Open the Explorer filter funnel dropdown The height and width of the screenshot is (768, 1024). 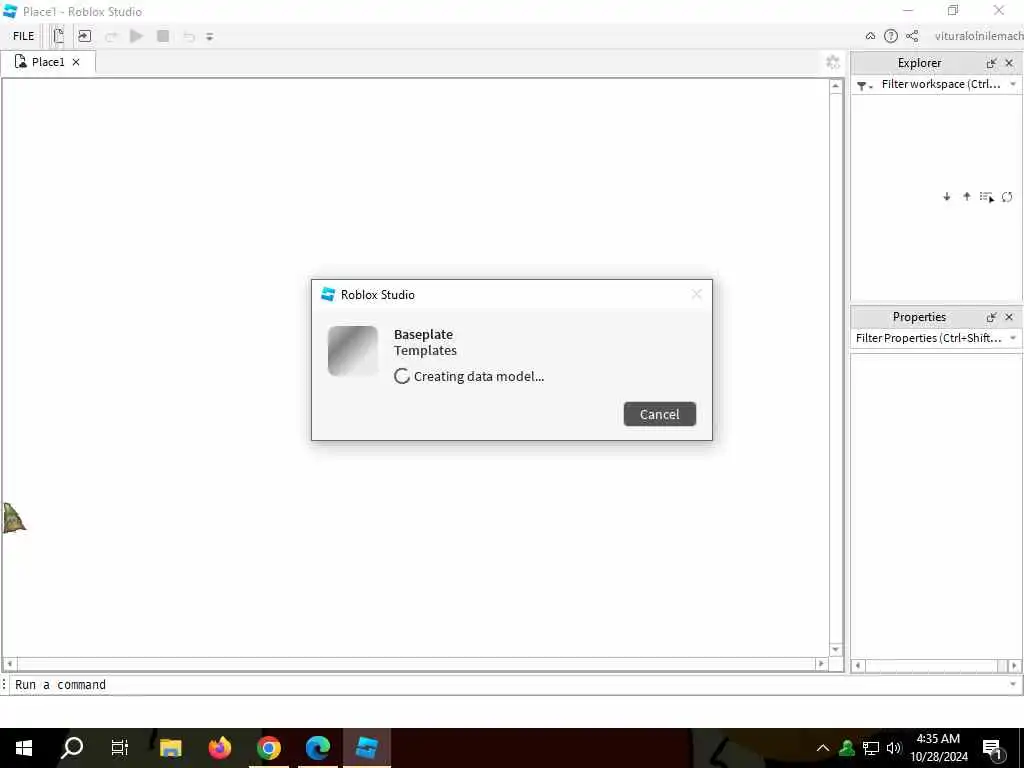865,85
